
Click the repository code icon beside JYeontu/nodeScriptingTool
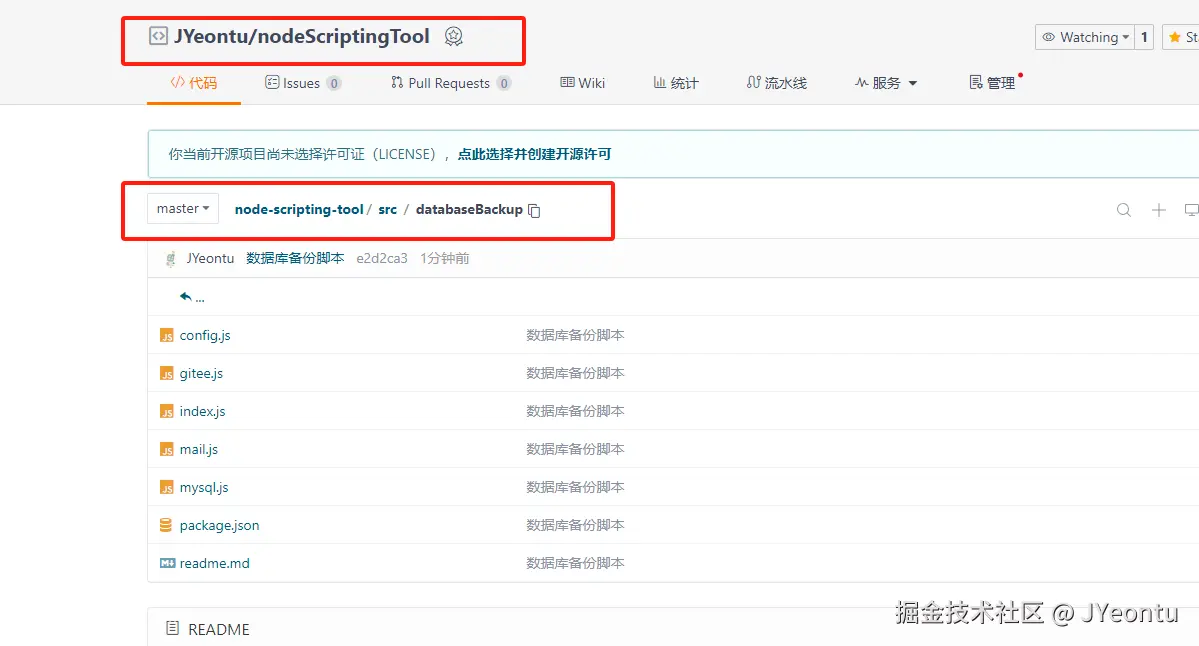[x=158, y=36]
